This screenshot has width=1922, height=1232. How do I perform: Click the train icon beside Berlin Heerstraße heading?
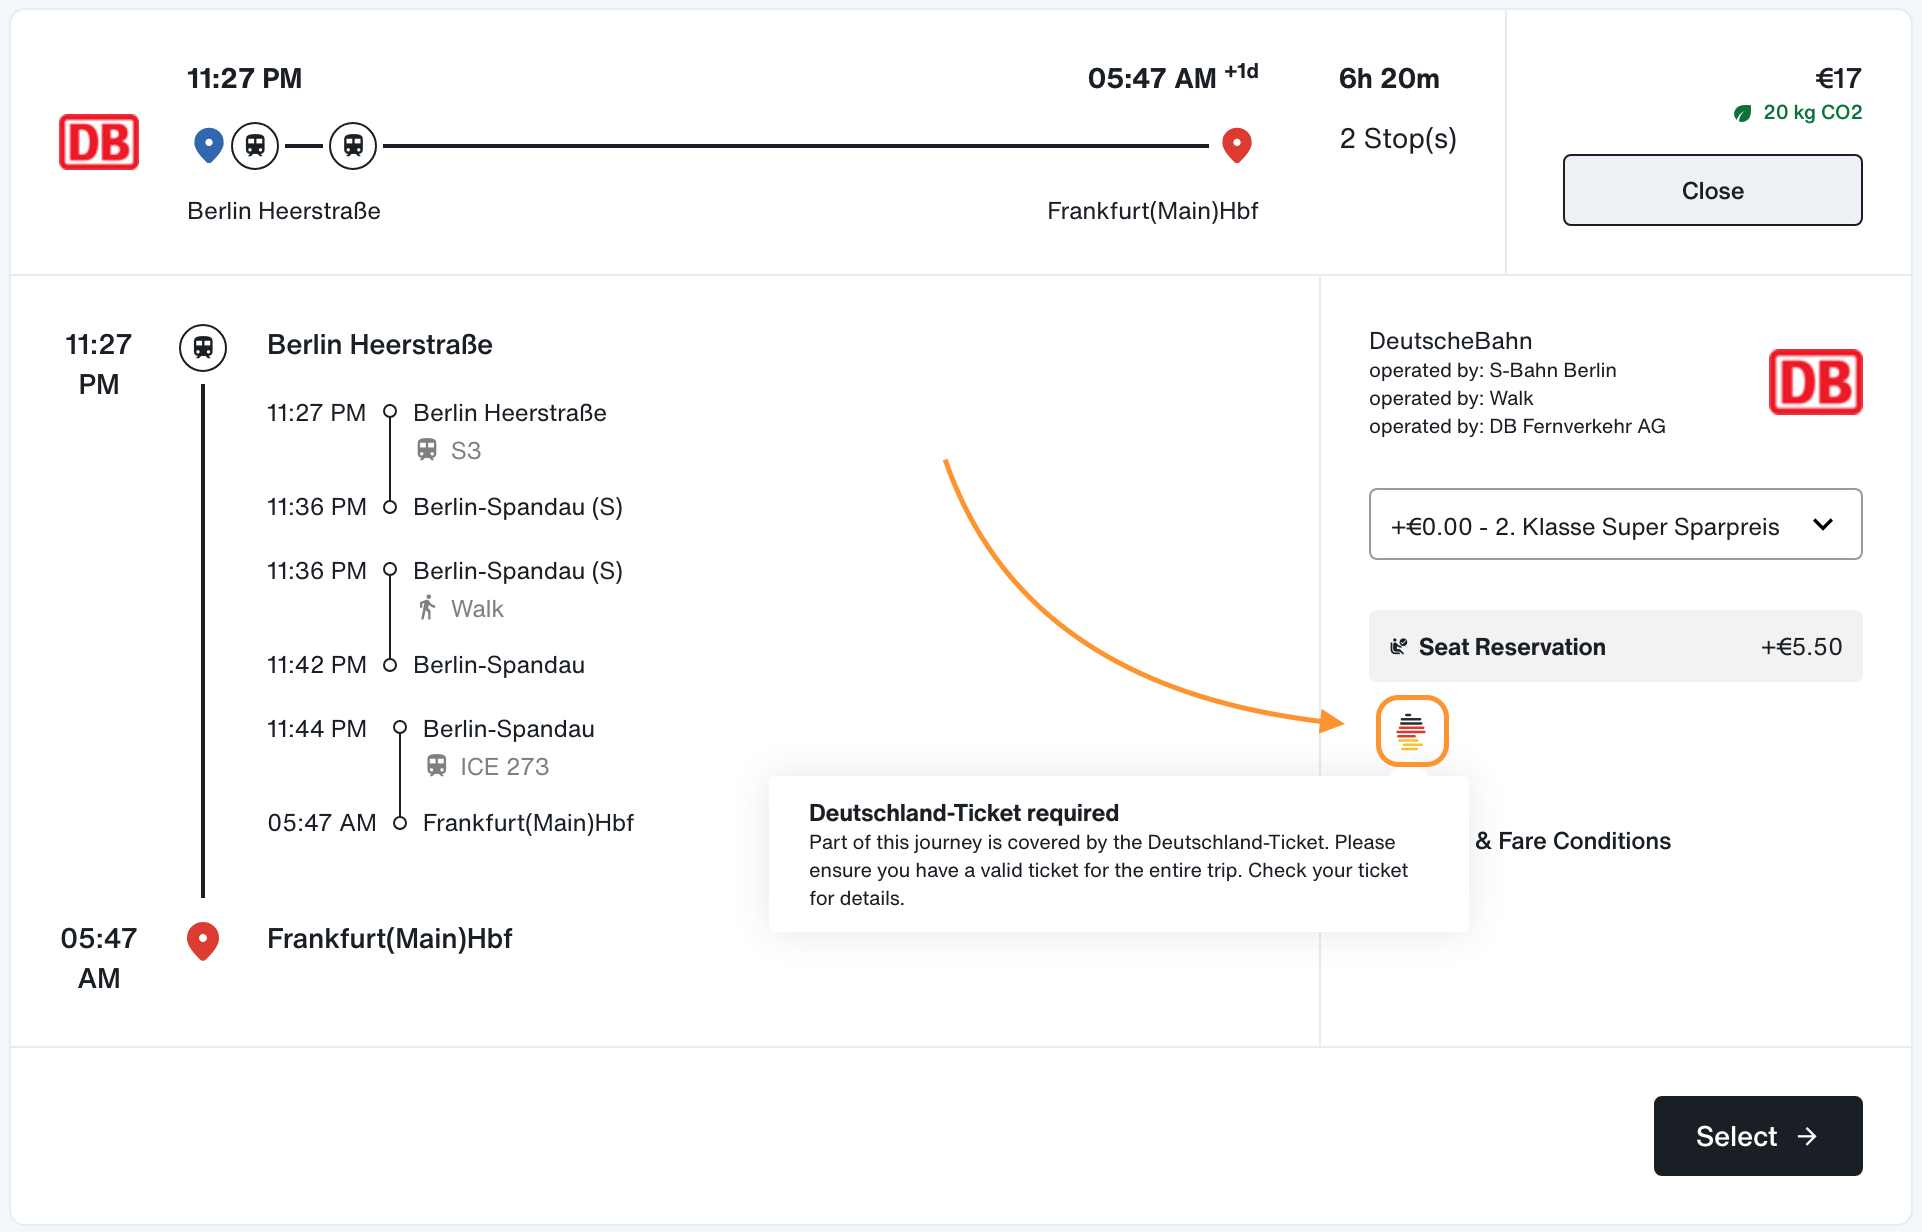pyautogui.click(x=203, y=348)
